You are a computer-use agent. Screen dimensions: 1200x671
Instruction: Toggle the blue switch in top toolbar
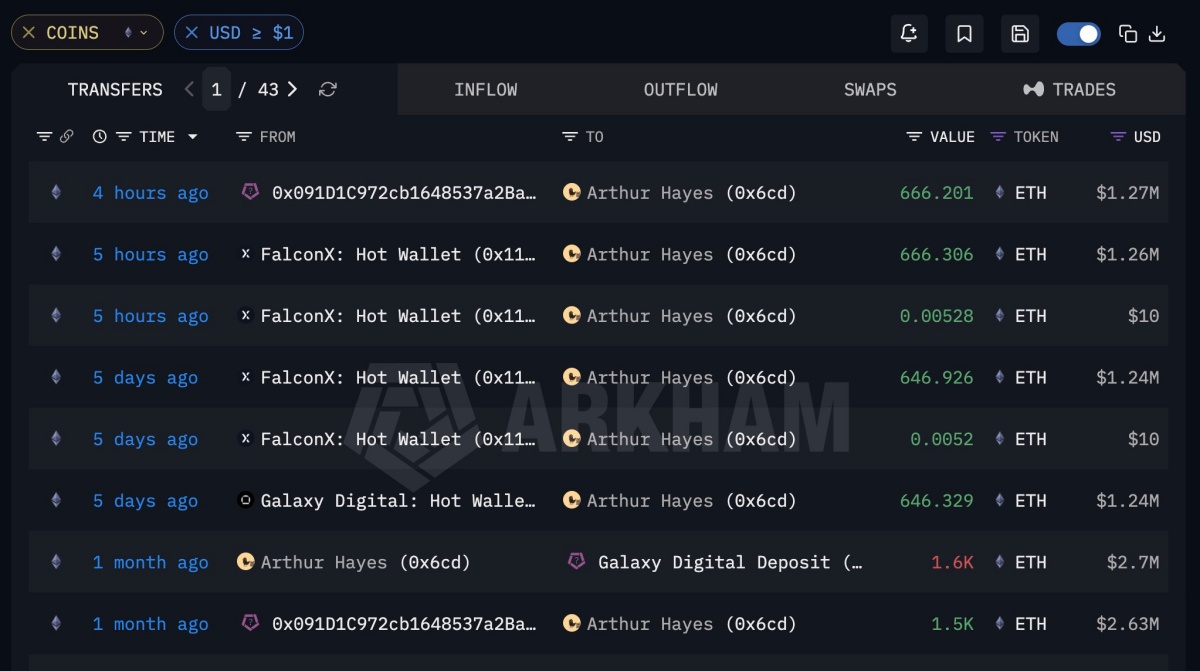click(x=1078, y=34)
